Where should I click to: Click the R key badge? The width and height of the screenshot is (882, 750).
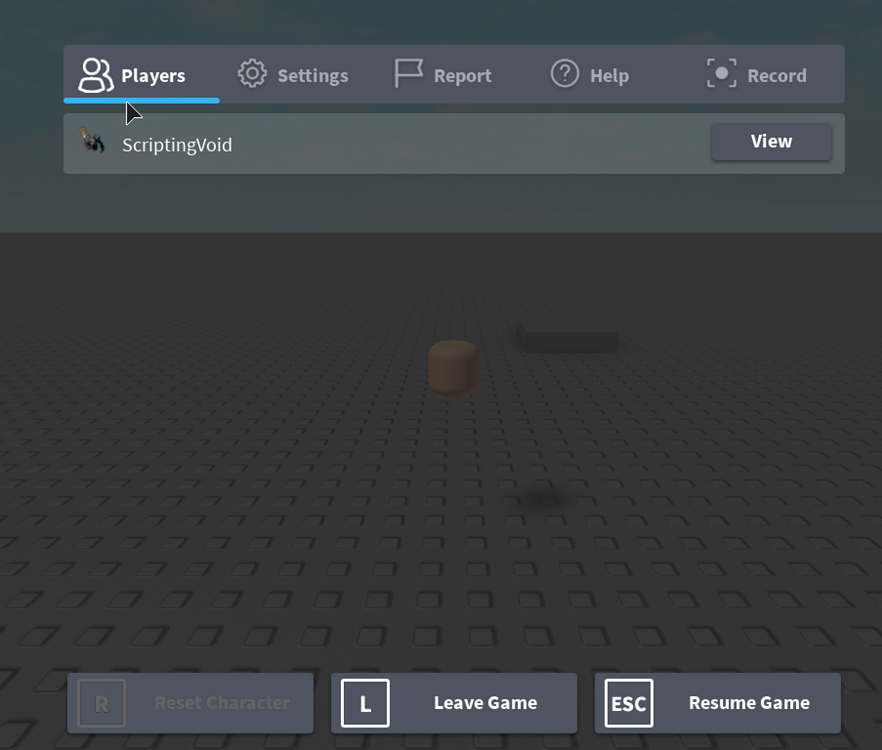pyautogui.click(x=99, y=703)
